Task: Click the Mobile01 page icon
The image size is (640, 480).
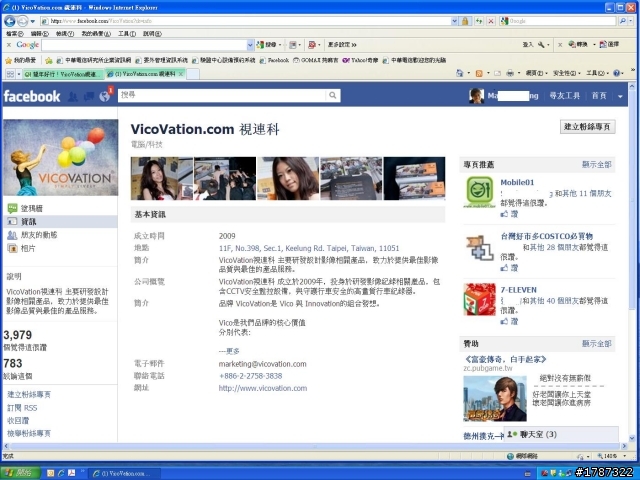Action: [480, 191]
